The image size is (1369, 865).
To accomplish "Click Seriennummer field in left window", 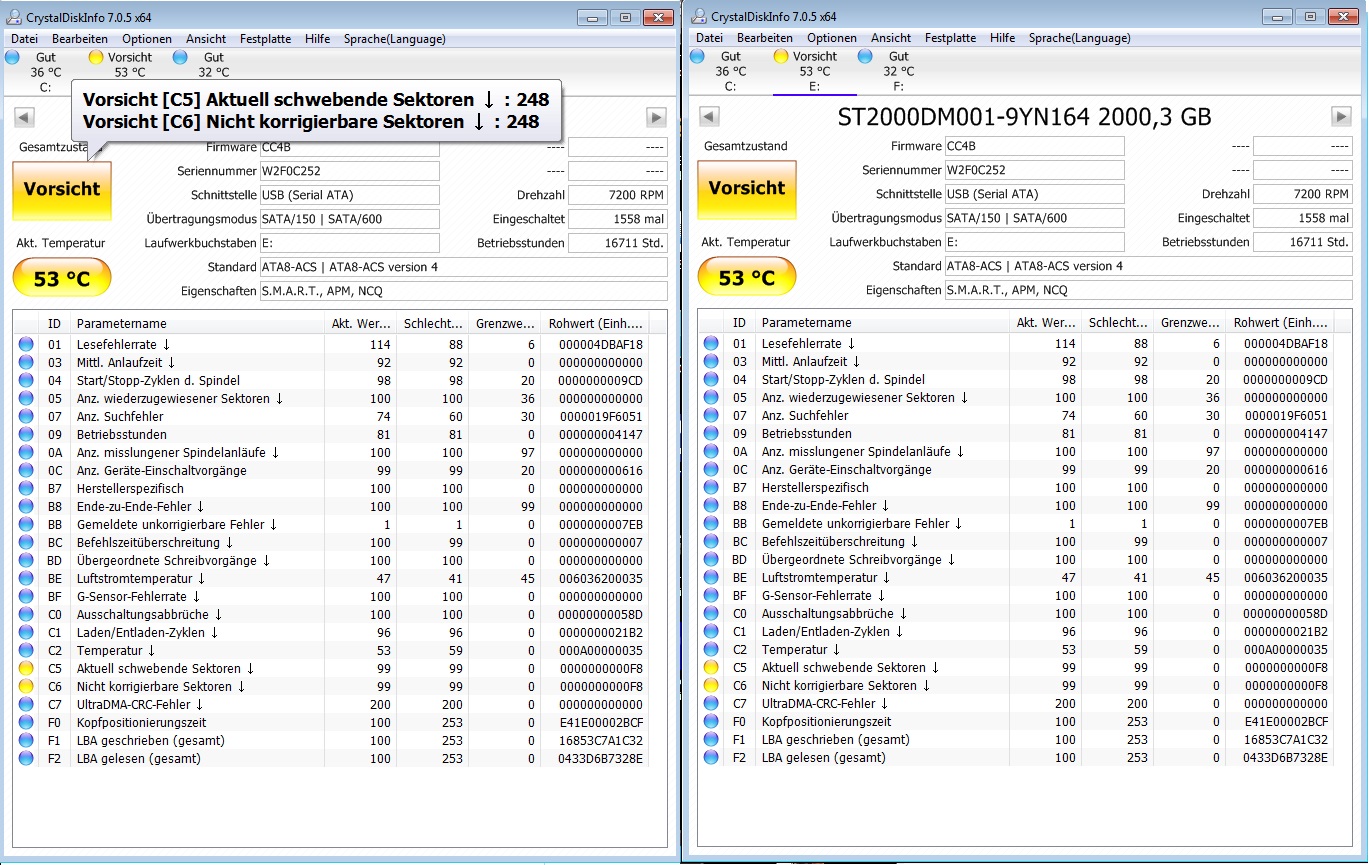I will tap(349, 171).
